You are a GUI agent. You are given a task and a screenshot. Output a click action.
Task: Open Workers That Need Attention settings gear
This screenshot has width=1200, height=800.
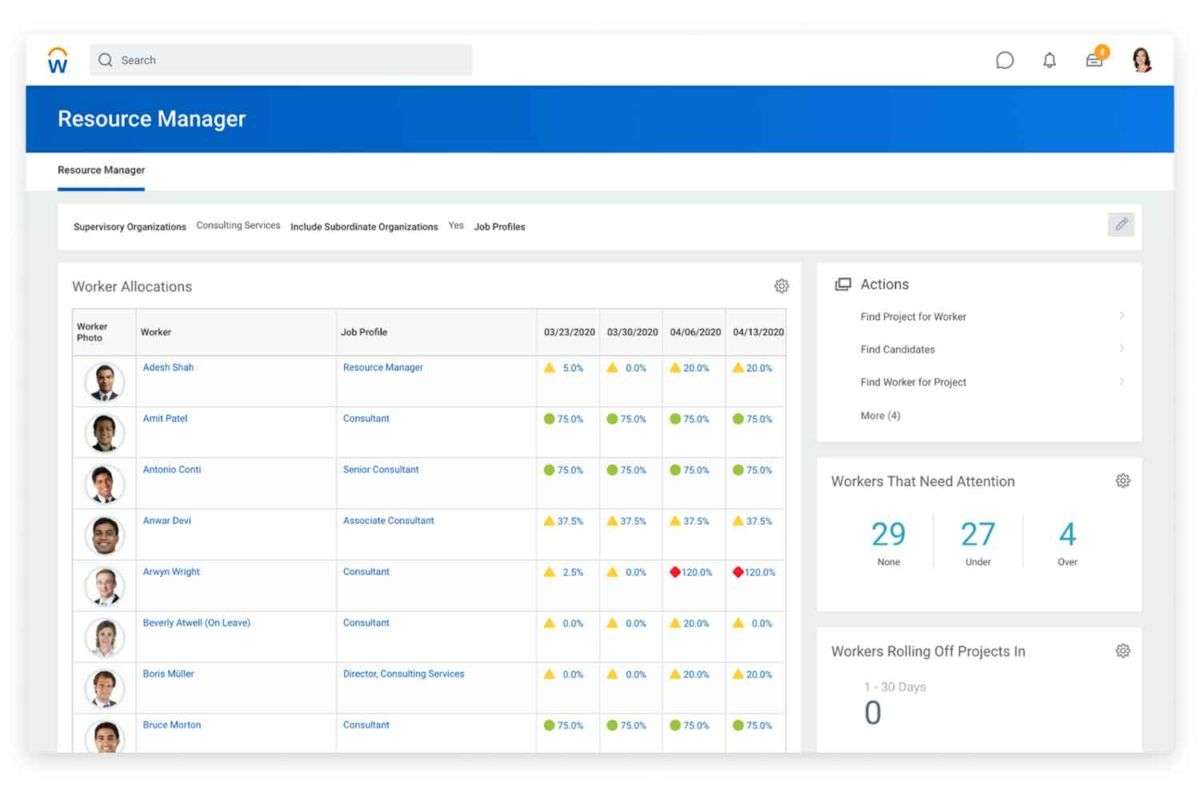[1122, 480]
